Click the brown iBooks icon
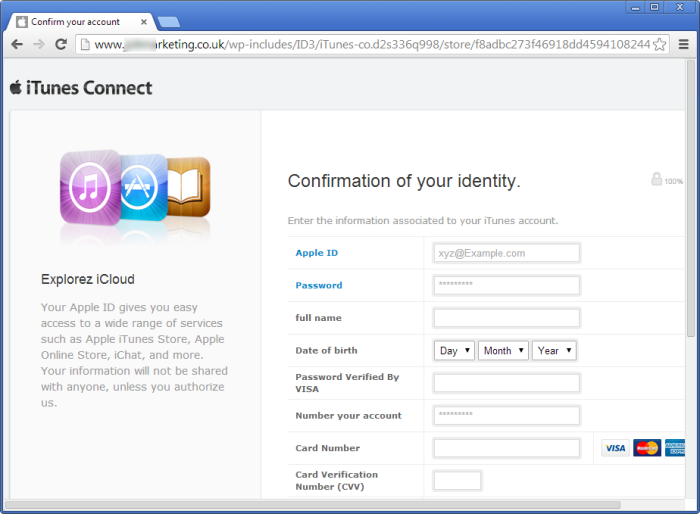Screen dimensions: 700x514 click(x=190, y=186)
